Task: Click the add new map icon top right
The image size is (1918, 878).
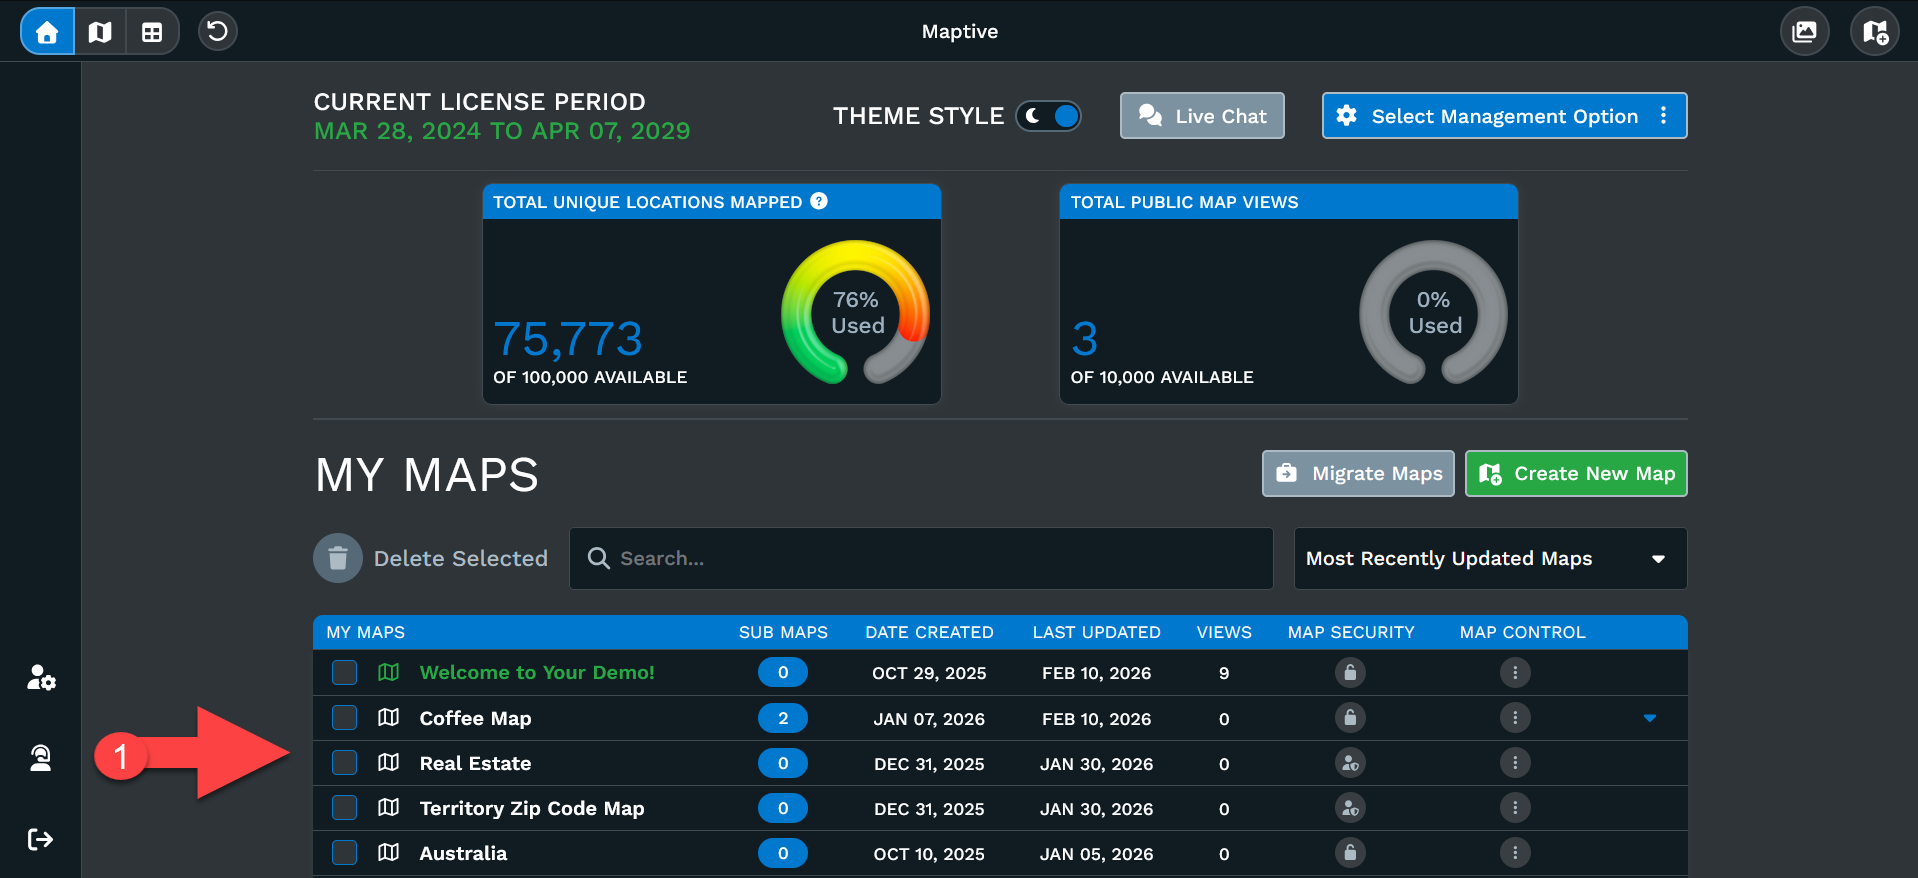Action: (x=1875, y=31)
